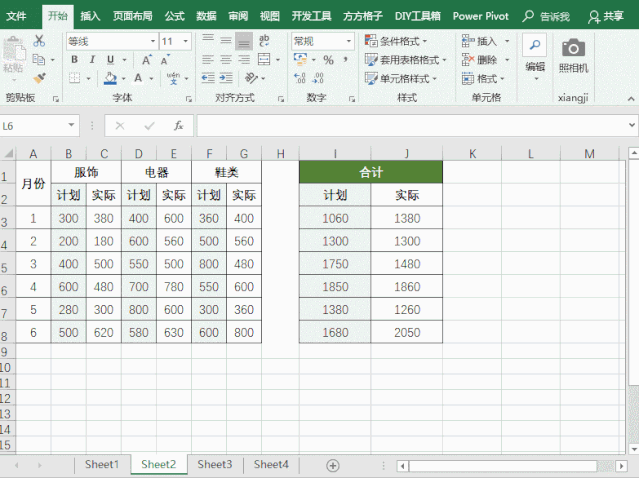
Task: Increase decimal places
Action: (300, 78)
